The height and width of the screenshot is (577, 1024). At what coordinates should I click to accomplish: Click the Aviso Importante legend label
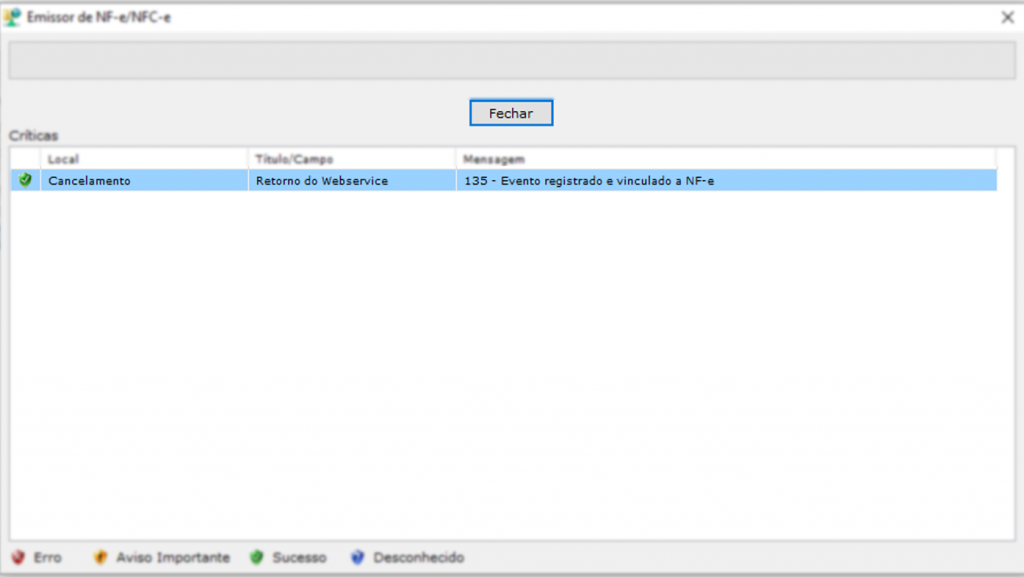point(173,558)
